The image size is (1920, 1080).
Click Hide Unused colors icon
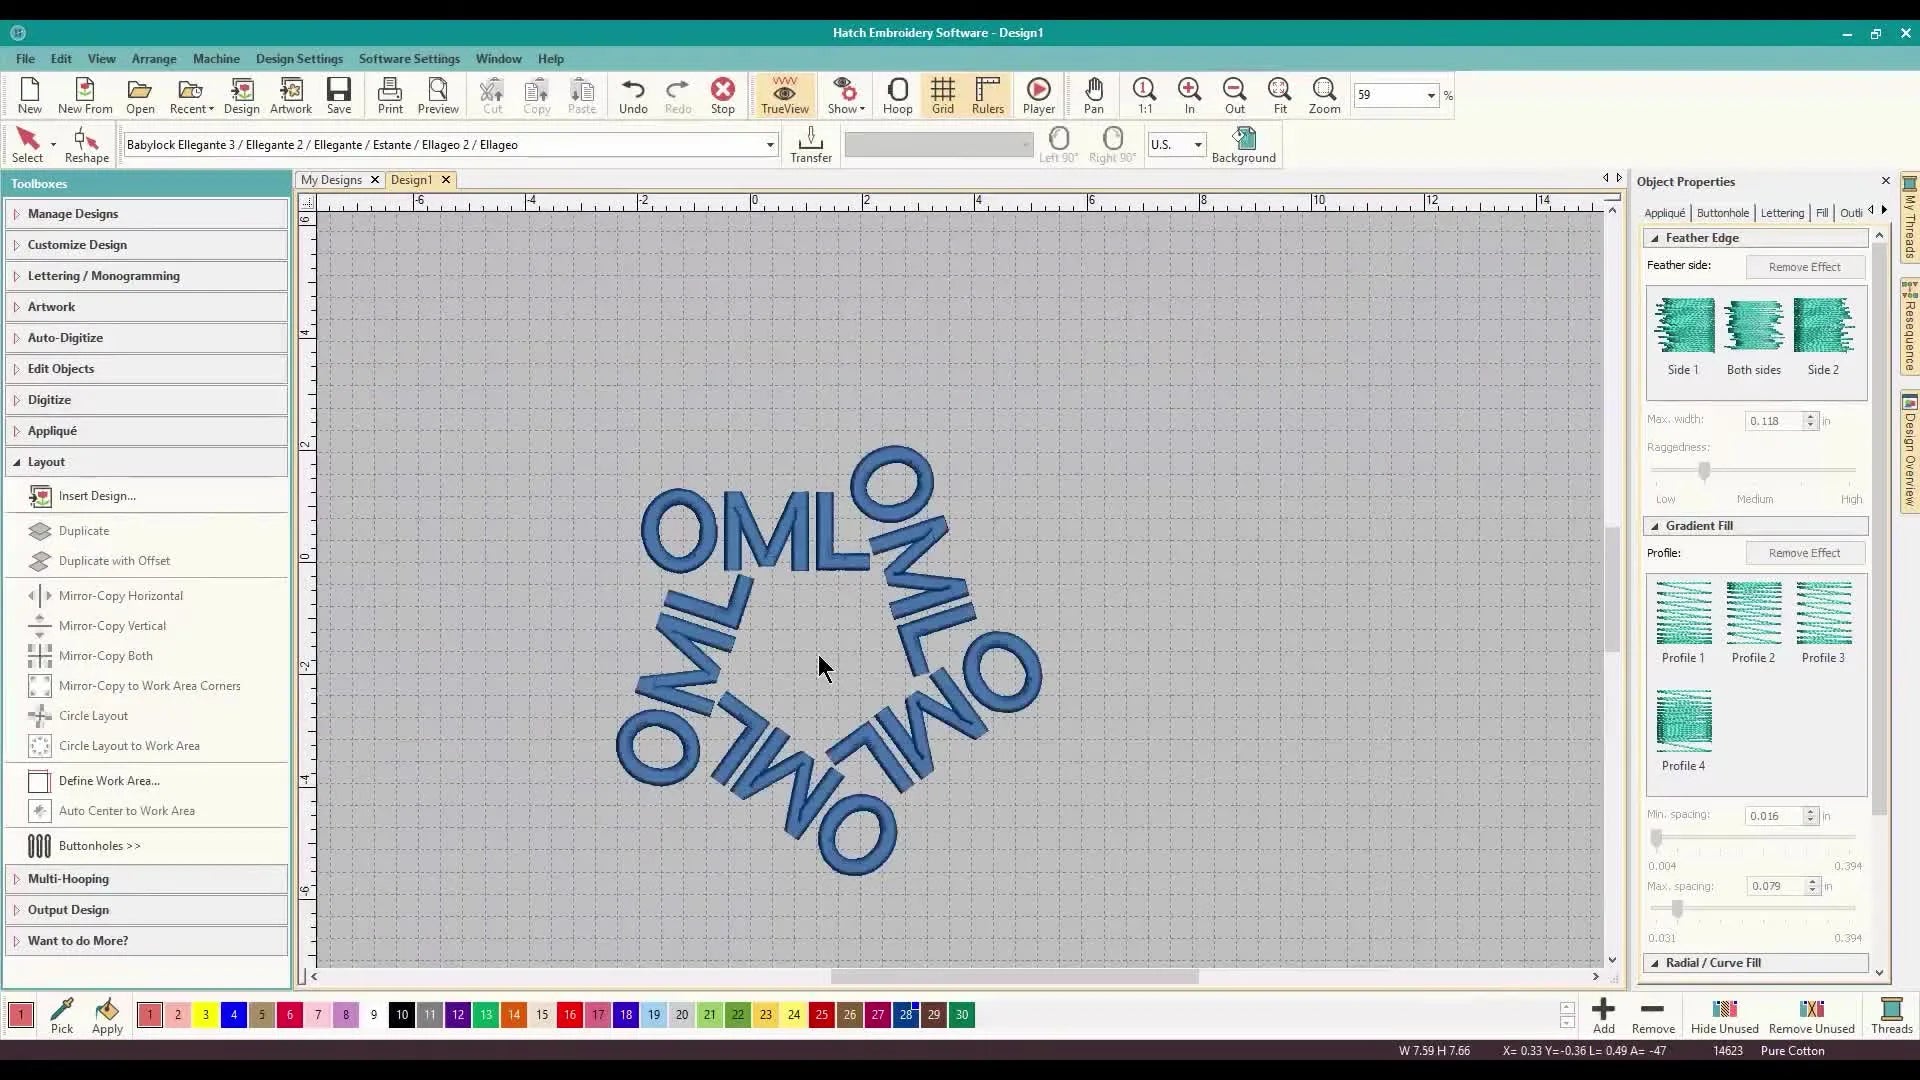click(x=1724, y=1016)
